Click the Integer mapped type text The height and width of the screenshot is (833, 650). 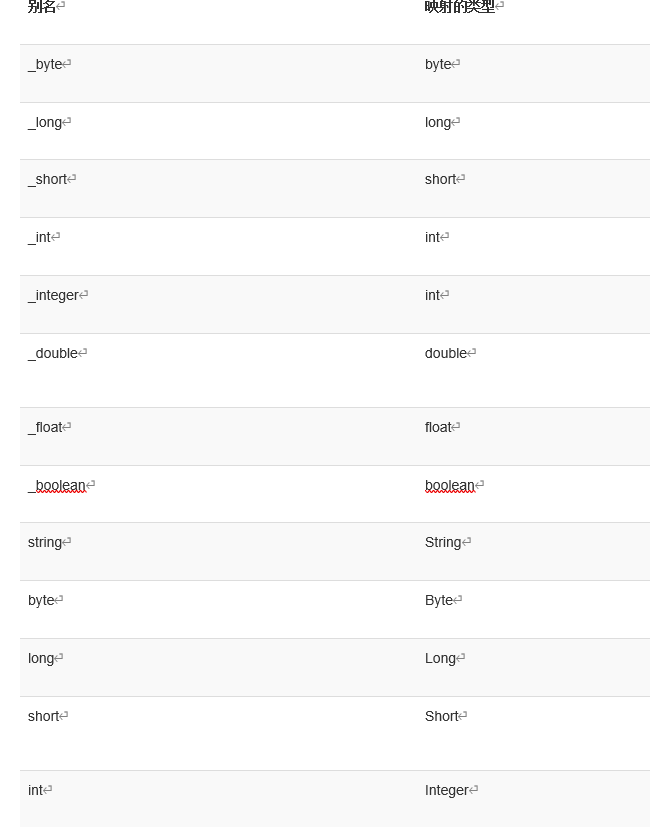point(447,790)
